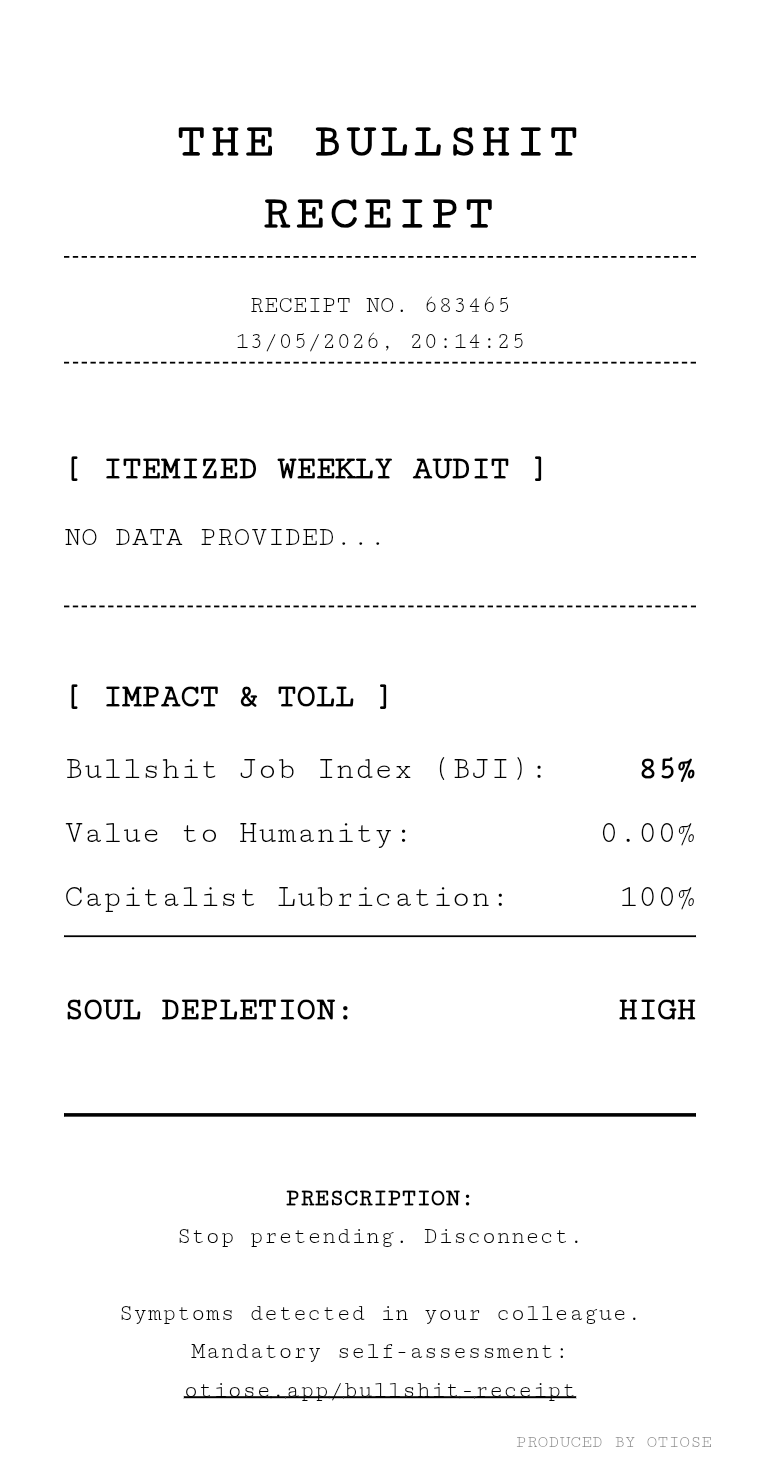Click the 85% BJI value
This screenshot has width=760, height=1476.
tap(667, 770)
